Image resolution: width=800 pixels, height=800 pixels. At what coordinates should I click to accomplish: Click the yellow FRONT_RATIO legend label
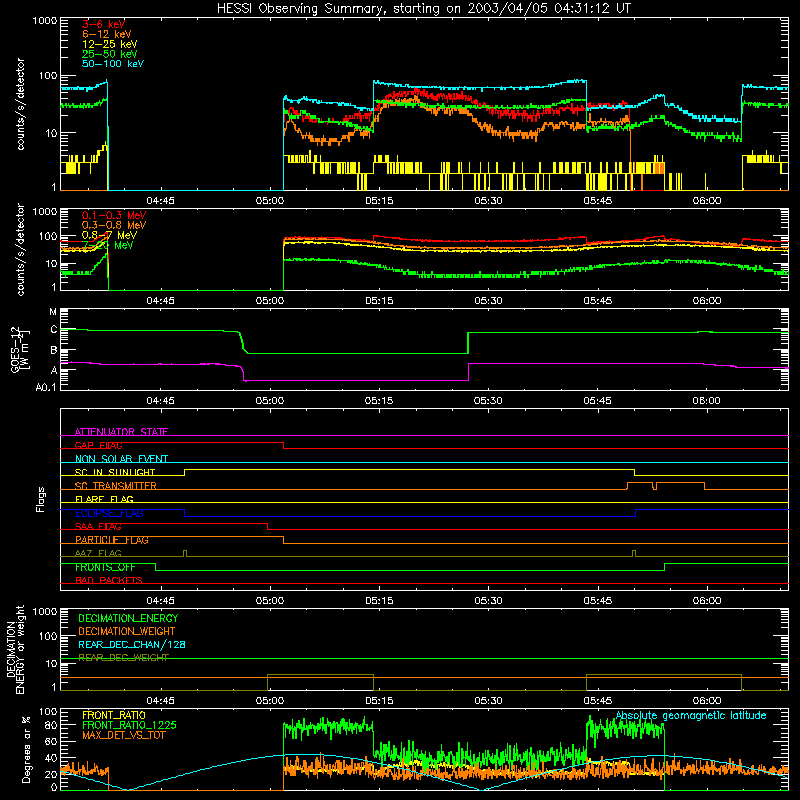(x=114, y=715)
